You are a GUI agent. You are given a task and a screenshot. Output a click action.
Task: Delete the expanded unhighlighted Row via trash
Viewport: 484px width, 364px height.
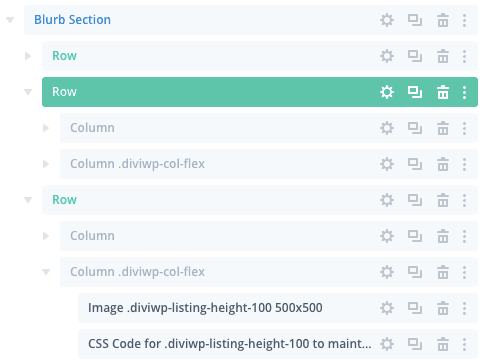[x=443, y=200]
